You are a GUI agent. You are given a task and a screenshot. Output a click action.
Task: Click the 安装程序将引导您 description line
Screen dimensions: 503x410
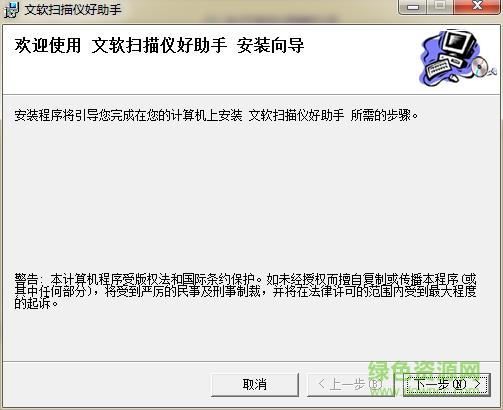coord(216,116)
